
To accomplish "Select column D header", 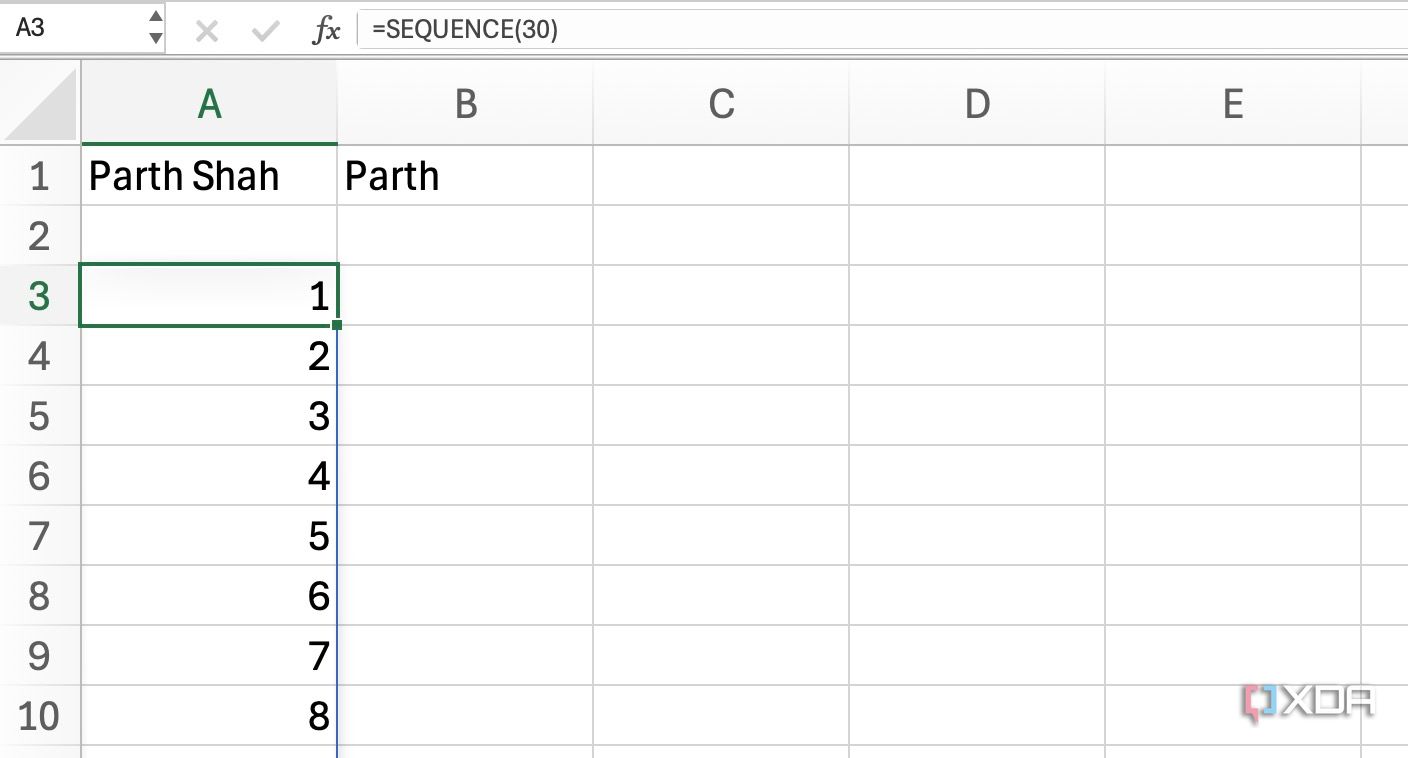I will coord(976,102).
